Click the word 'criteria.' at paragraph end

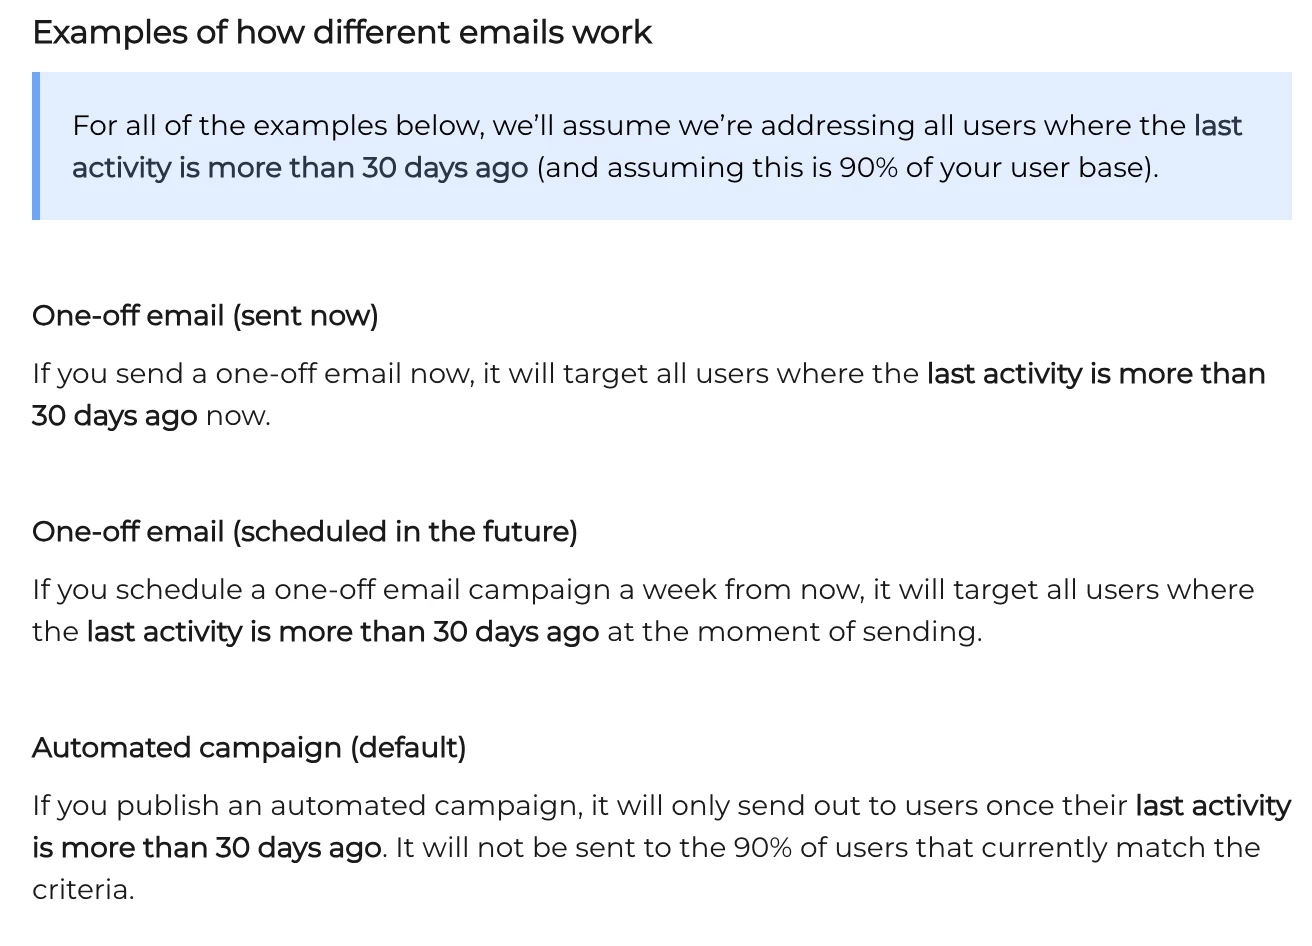(x=83, y=889)
